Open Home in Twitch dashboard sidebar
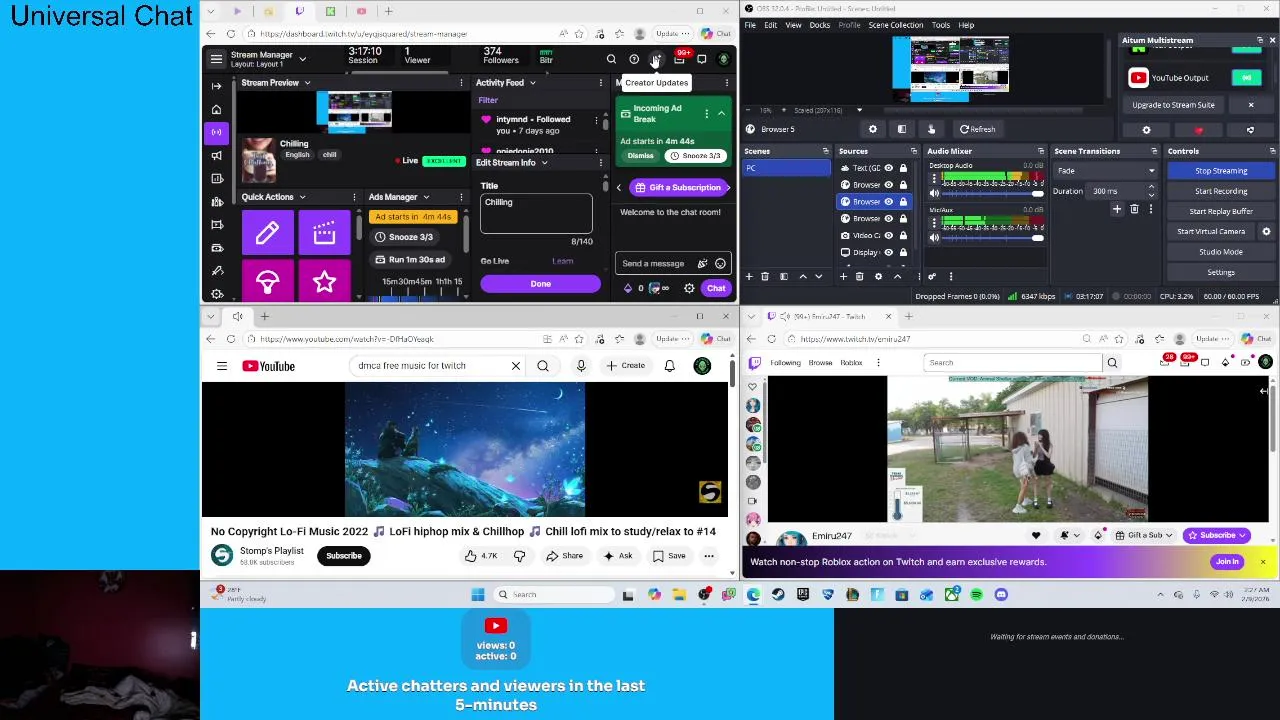Image resolution: width=1280 pixels, height=720 pixels. (217, 109)
